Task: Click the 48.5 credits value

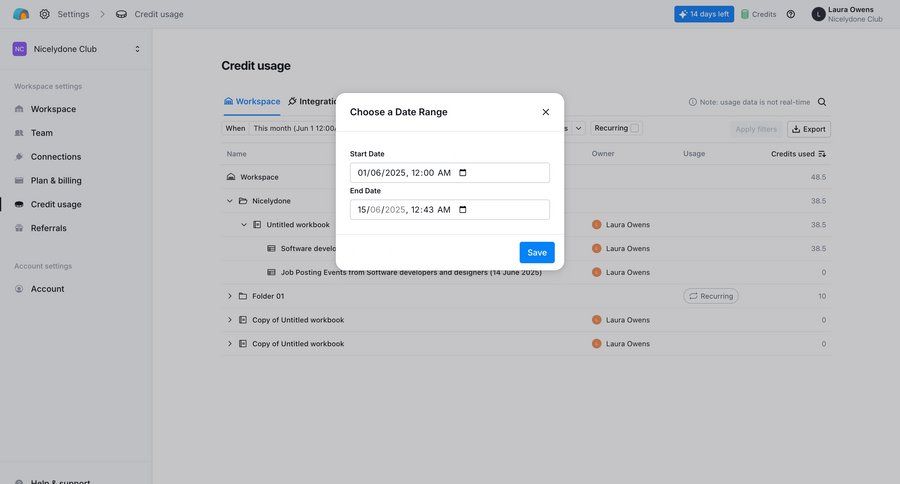Action: click(x=818, y=177)
